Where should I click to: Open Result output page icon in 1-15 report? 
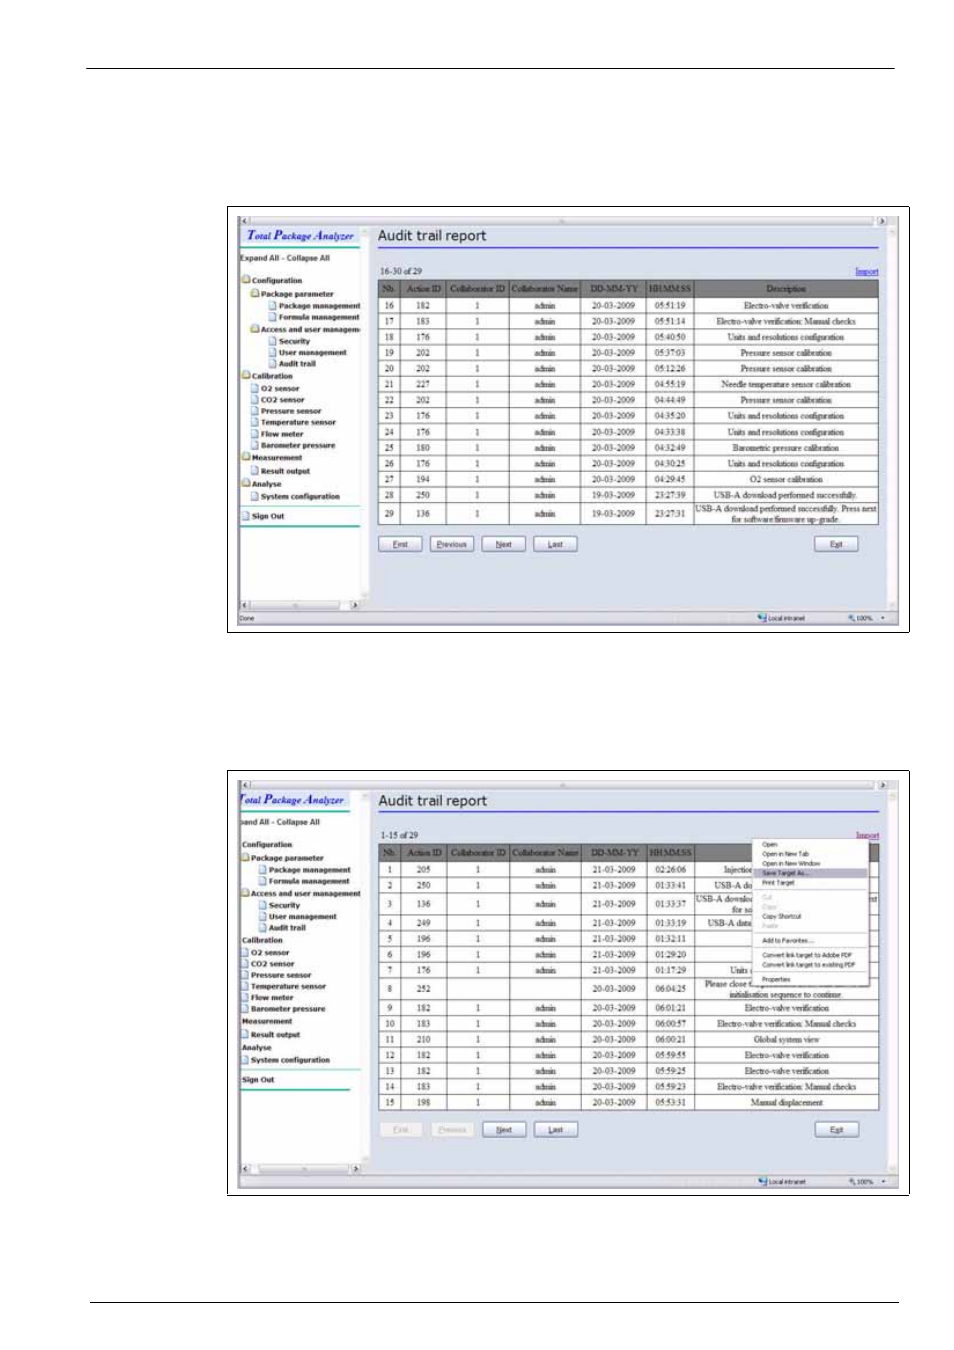pyautogui.click(x=245, y=1035)
